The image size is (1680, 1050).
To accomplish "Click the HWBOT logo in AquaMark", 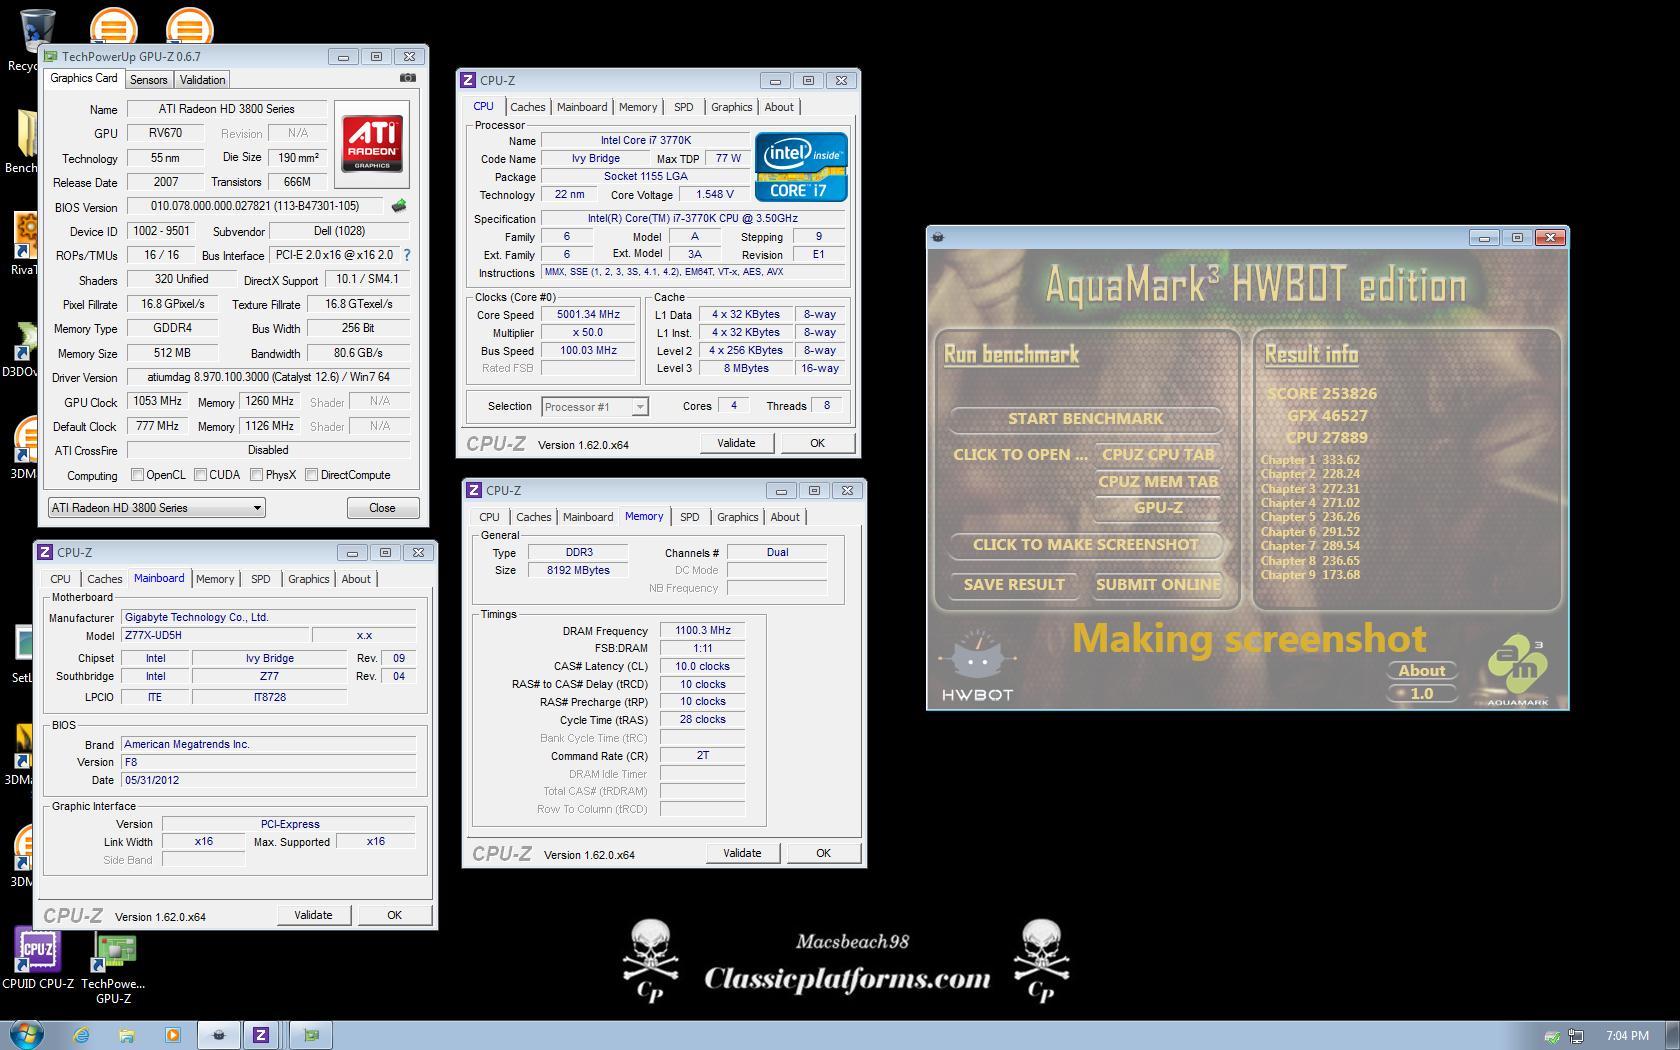I will pyautogui.click(x=977, y=667).
